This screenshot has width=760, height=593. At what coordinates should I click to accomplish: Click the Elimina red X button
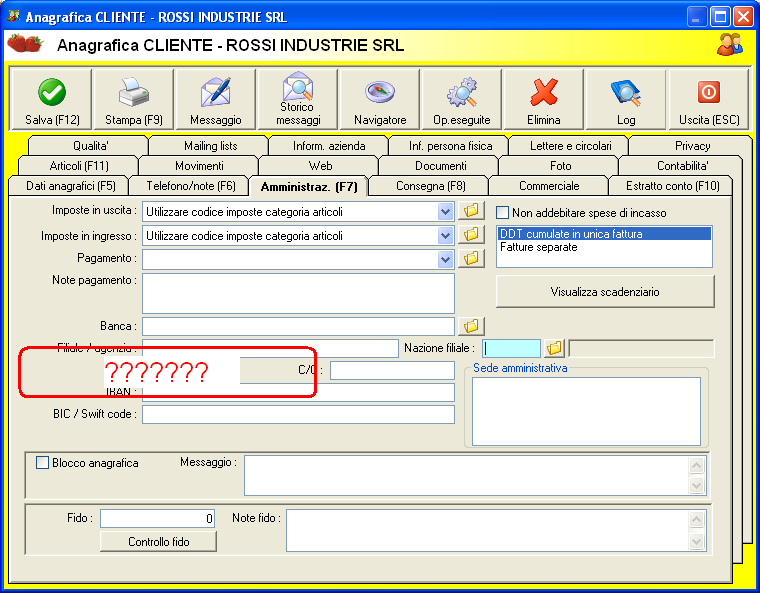tap(544, 100)
